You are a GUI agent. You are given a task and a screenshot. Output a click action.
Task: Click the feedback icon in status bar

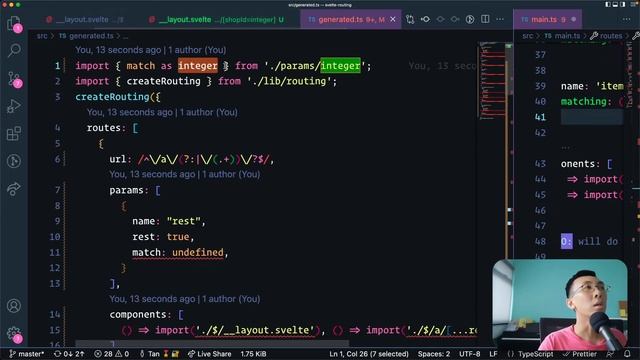[x=610, y=354]
